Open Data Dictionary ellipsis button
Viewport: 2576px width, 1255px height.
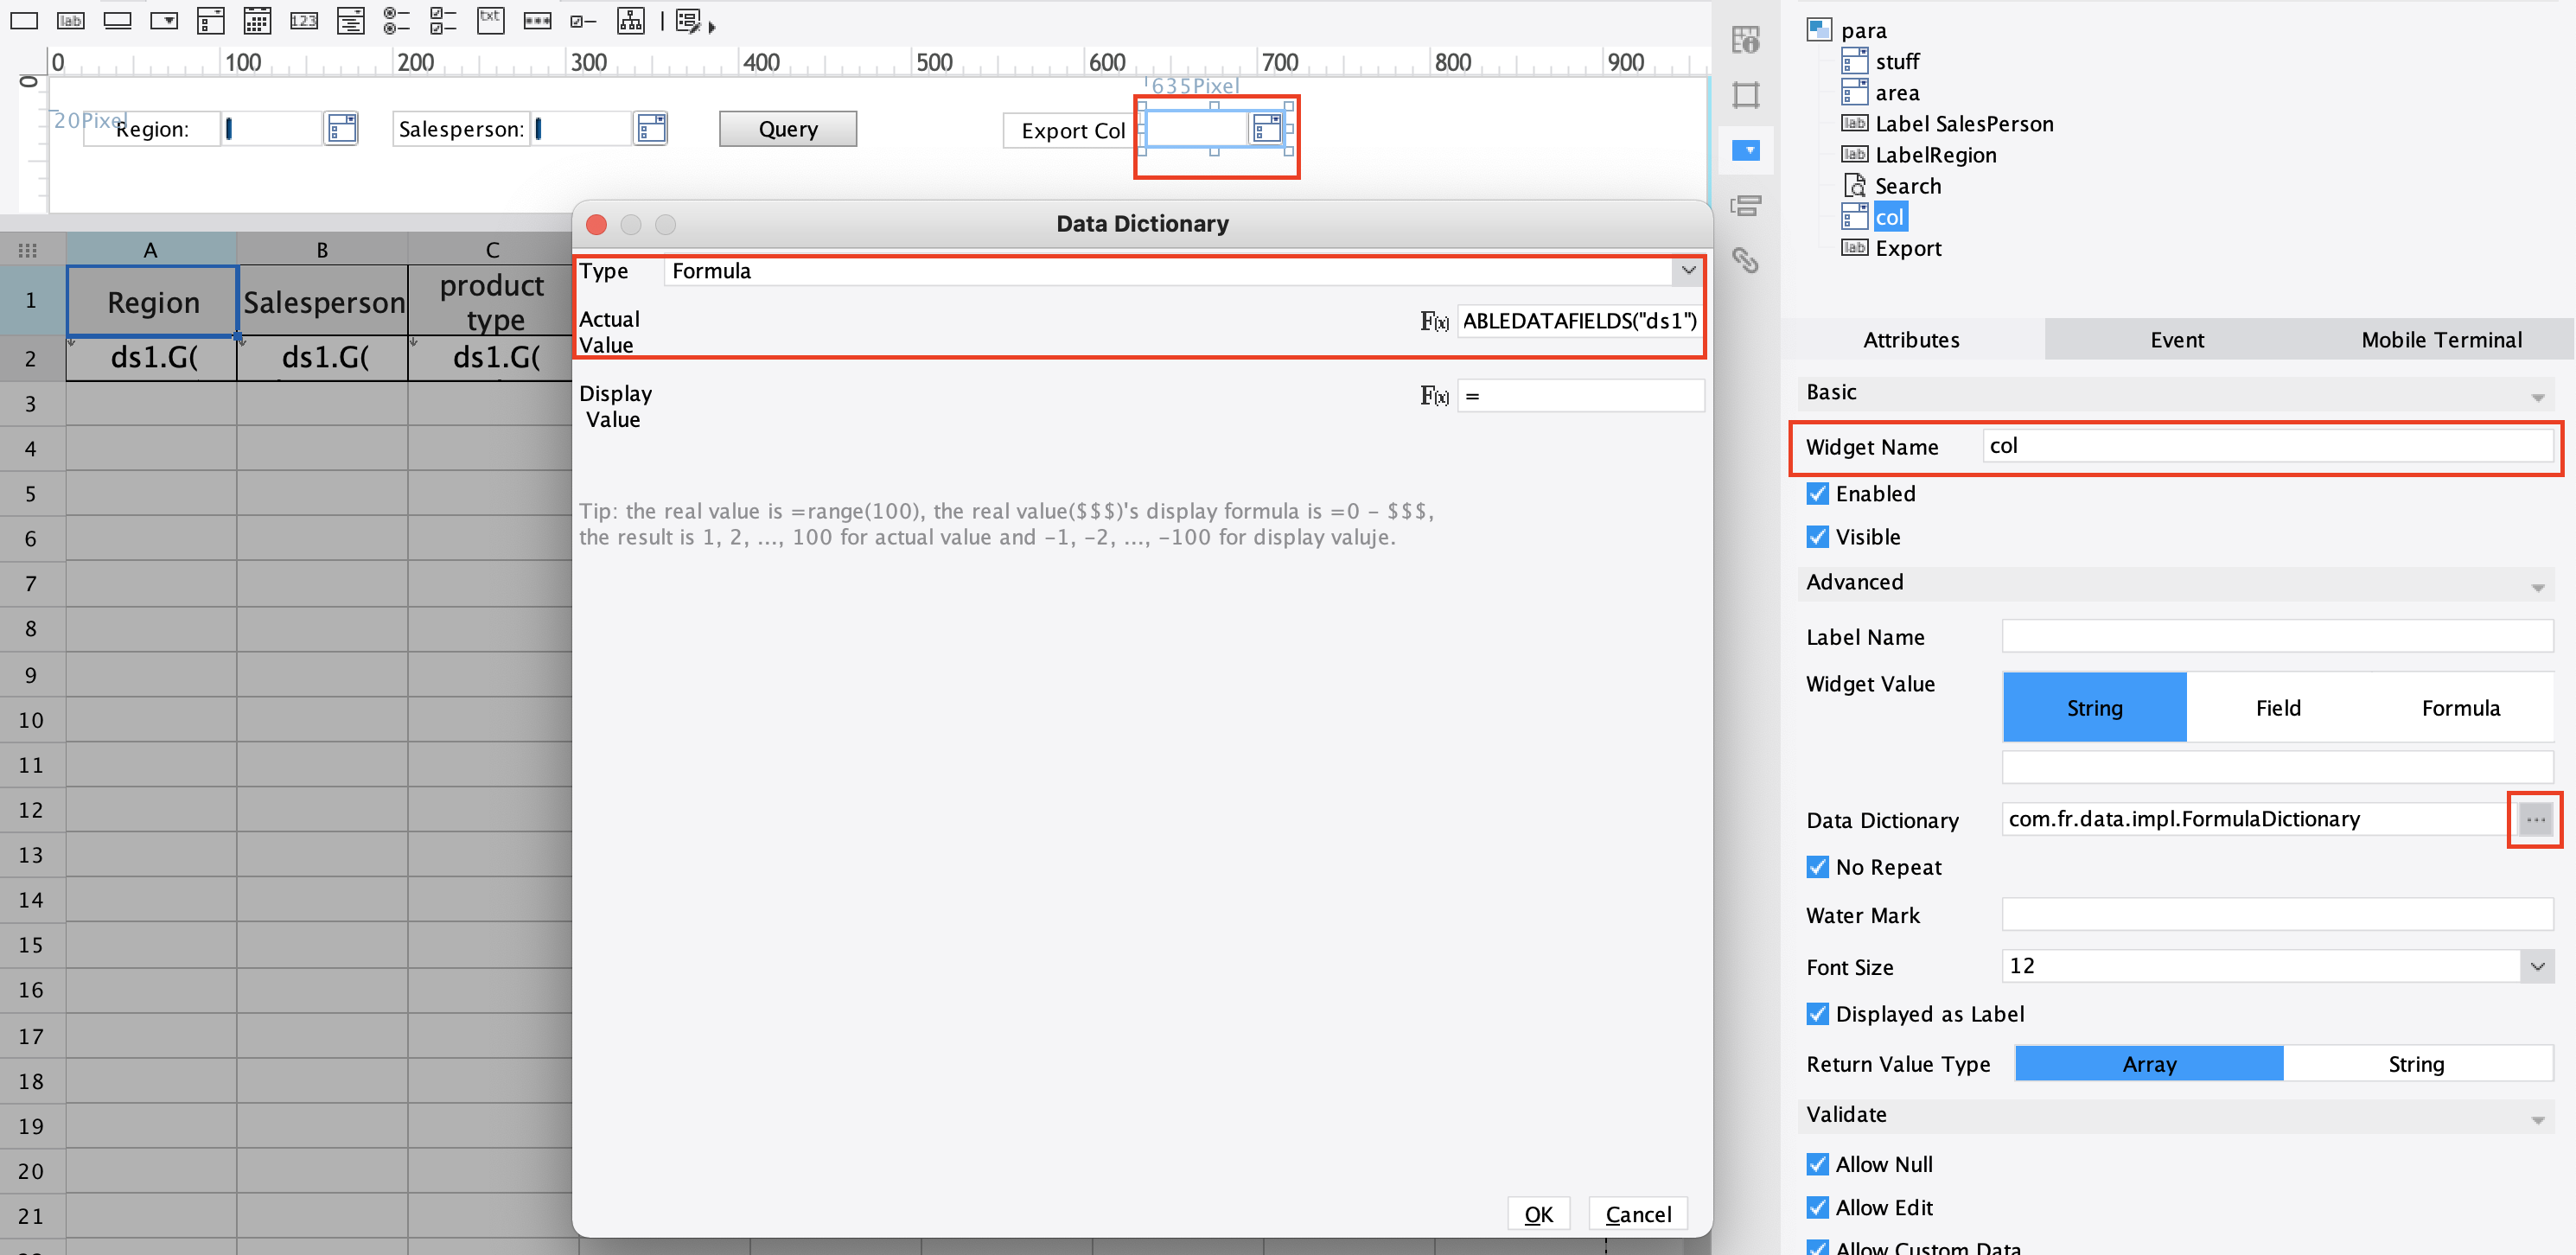2535,820
